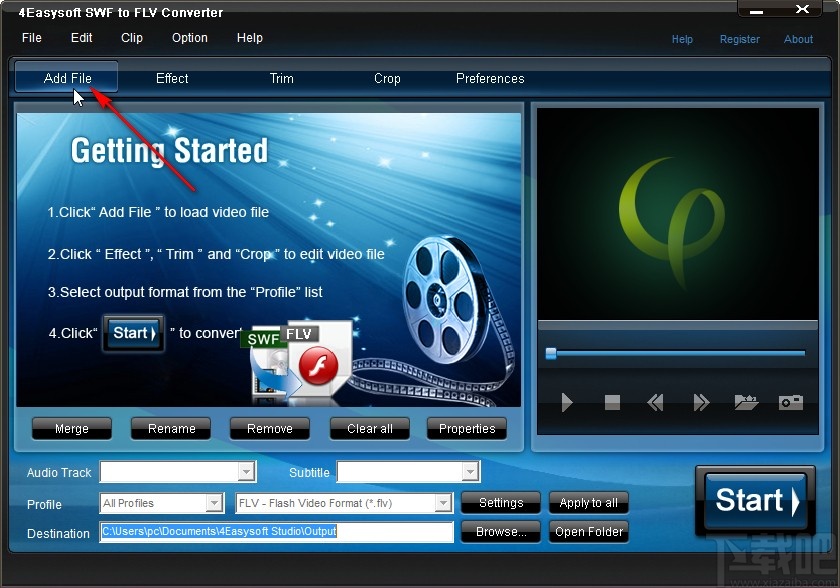Click the Rewind icon under the preview

click(x=655, y=402)
